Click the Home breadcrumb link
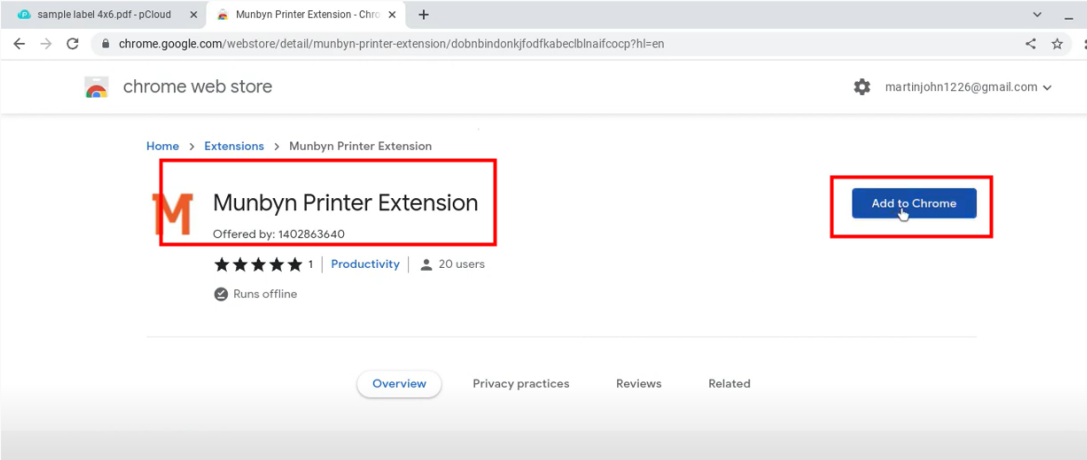Viewport: 1087px width, 460px height. [162, 146]
